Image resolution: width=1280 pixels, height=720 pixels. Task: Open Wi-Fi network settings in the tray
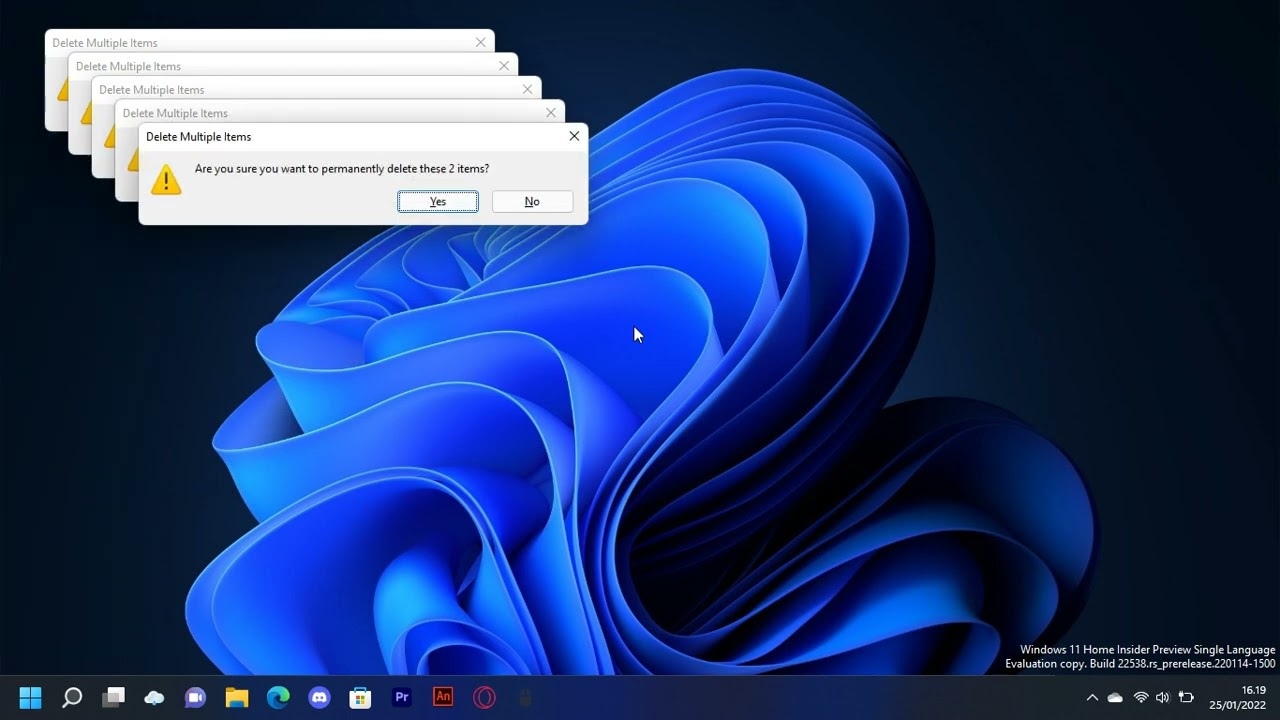1141,697
